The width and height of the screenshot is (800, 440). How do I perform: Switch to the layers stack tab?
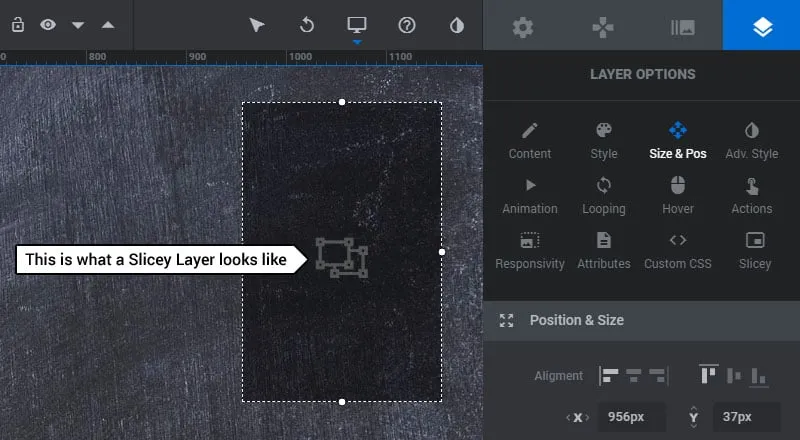[x=762, y=27]
